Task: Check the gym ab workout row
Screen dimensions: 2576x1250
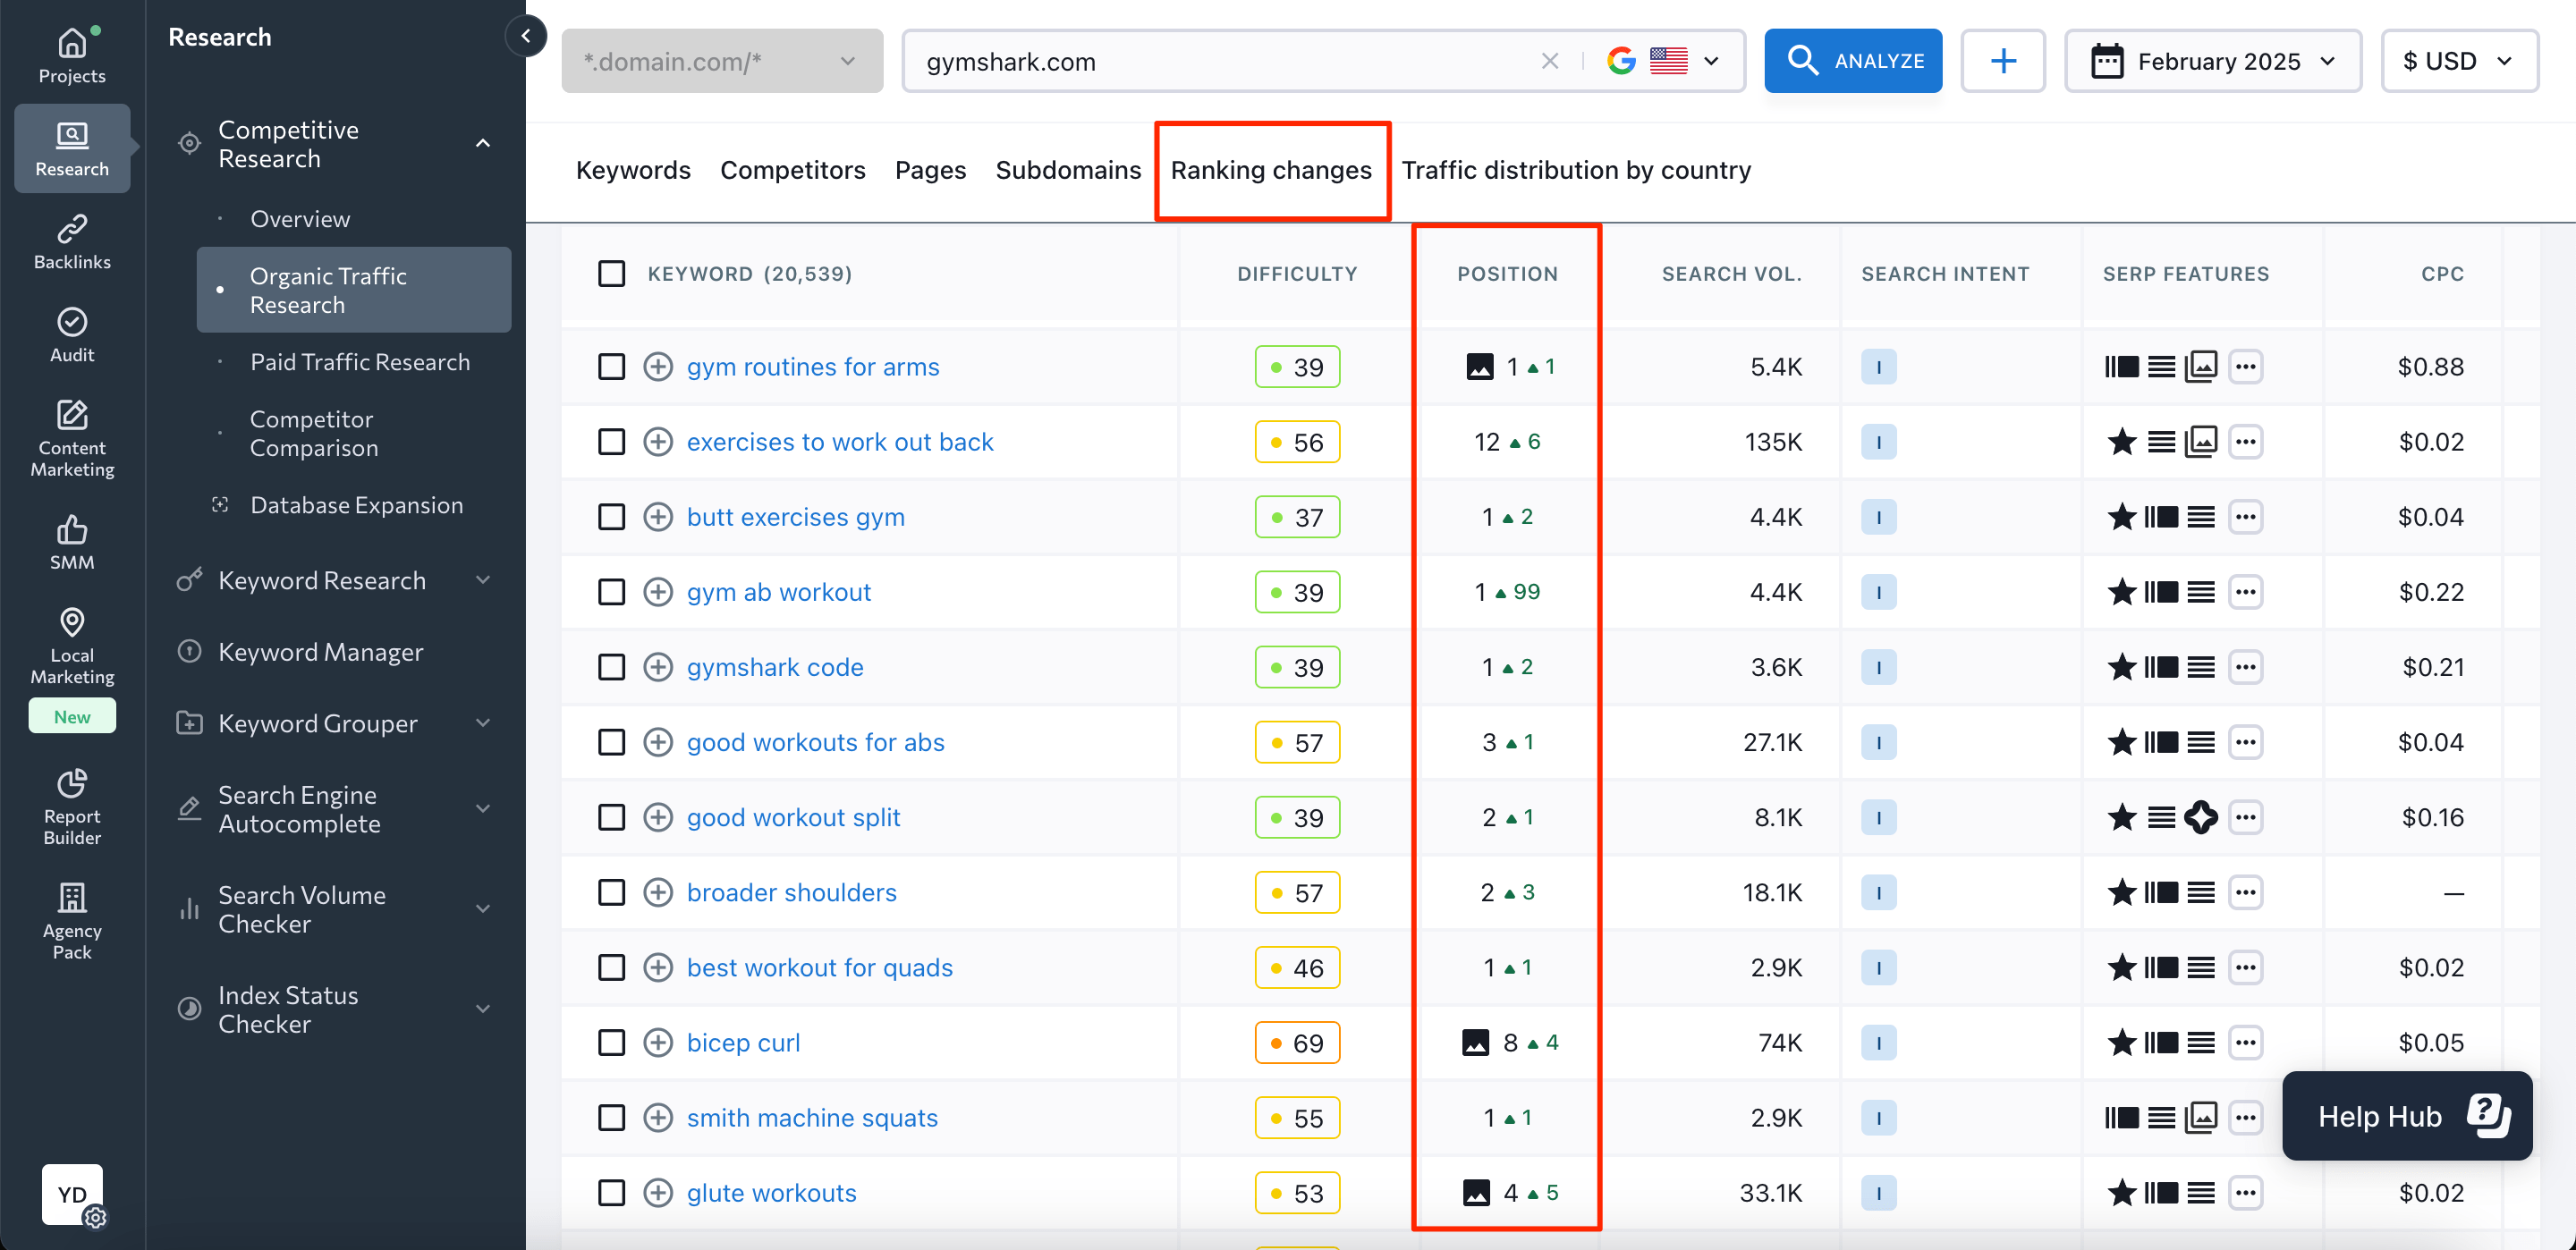Action: pos(611,592)
